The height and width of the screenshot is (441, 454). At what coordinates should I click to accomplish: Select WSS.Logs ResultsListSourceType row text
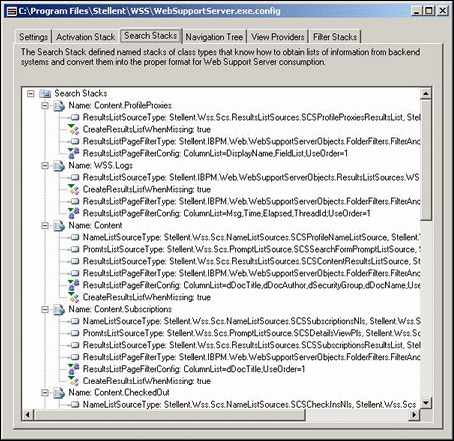pyautogui.click(x=251, y=177)
